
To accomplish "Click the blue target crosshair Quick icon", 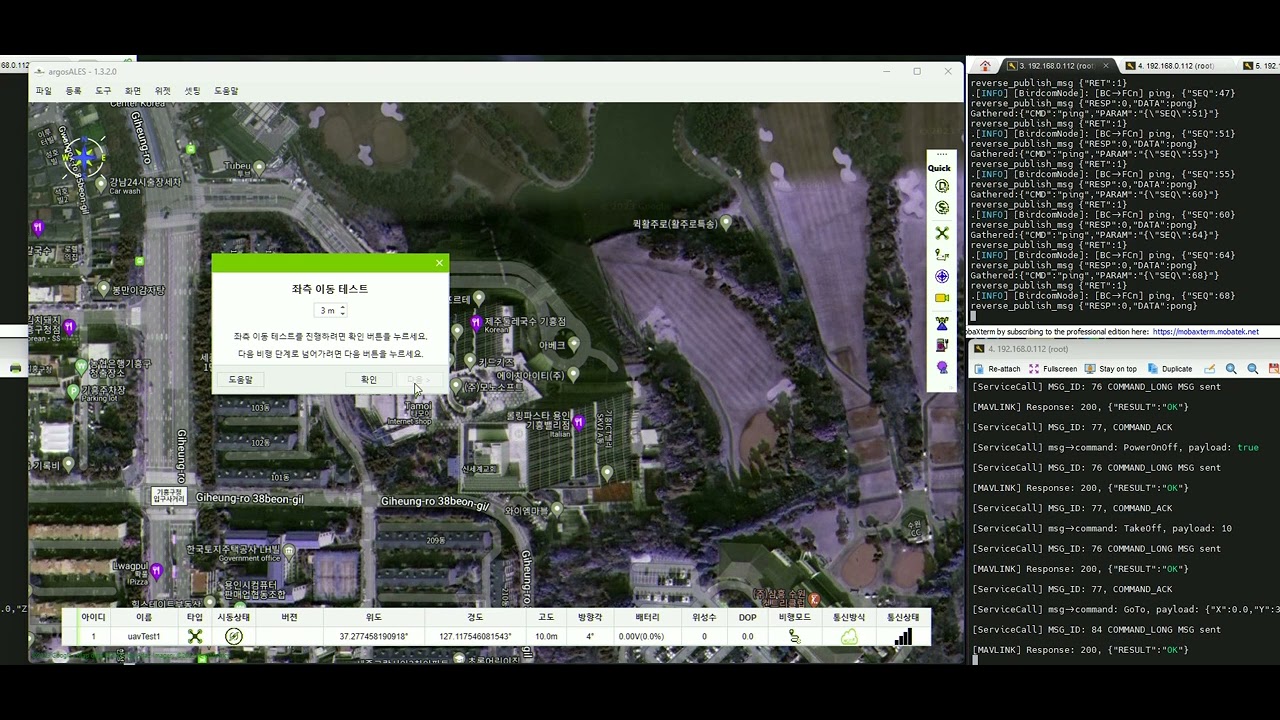I will 941,276.
